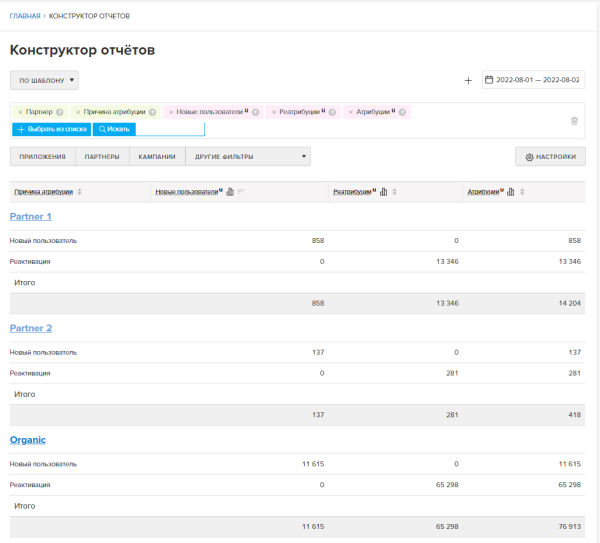Open the date range picker 2022-08-01 — 2022-08-02

coord(534,80)
